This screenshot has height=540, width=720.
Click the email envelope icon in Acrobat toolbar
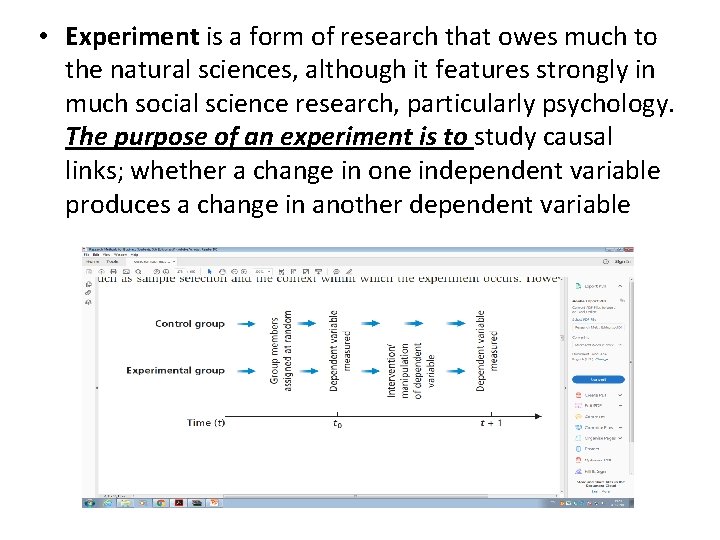pos(126,272)
